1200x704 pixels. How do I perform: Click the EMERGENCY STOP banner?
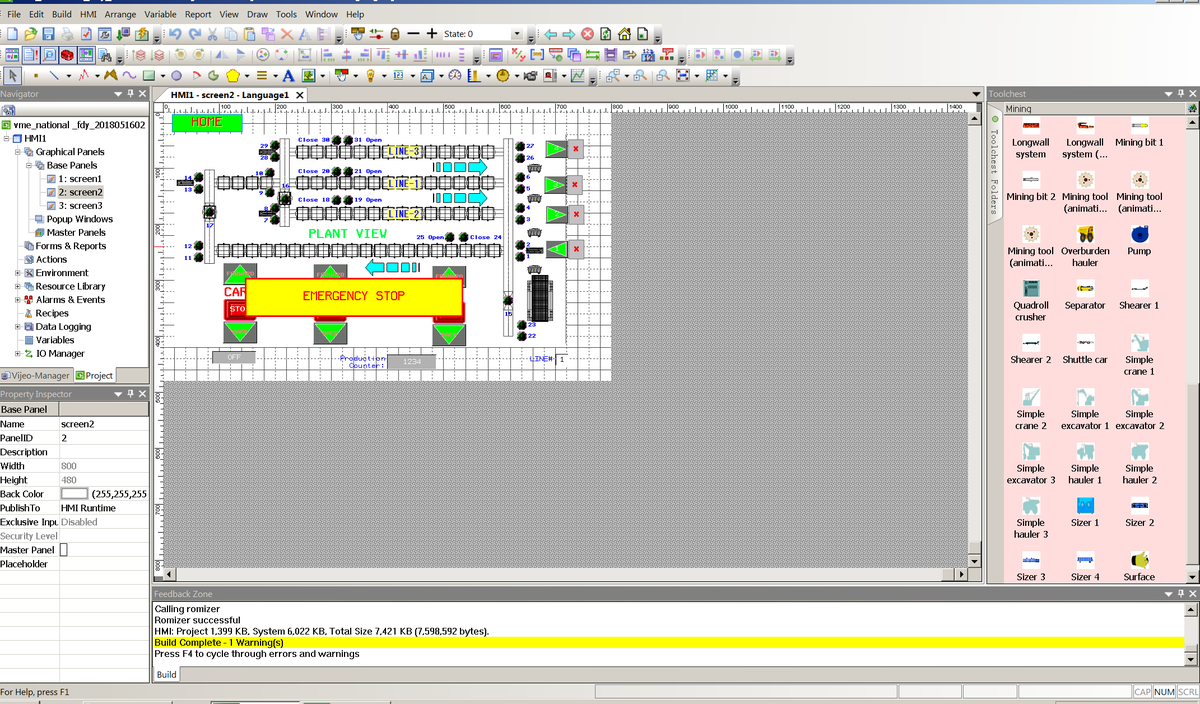(354, 297)
